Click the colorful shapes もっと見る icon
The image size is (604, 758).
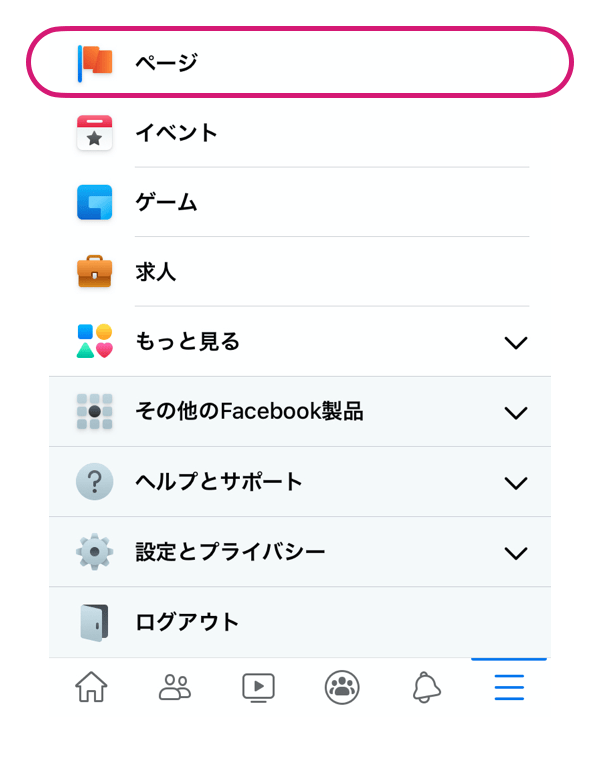tap(95, 341)
